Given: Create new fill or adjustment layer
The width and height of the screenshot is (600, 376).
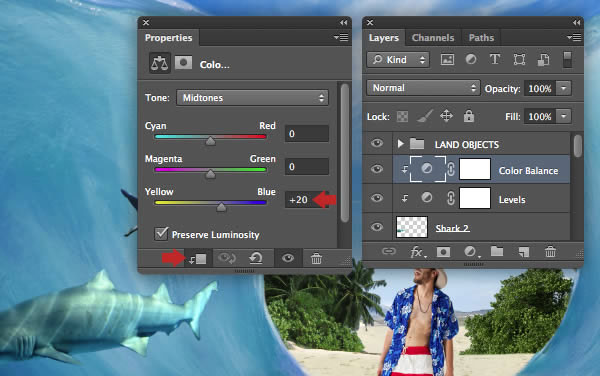Looking at the screenshot, I should [471, 252].
